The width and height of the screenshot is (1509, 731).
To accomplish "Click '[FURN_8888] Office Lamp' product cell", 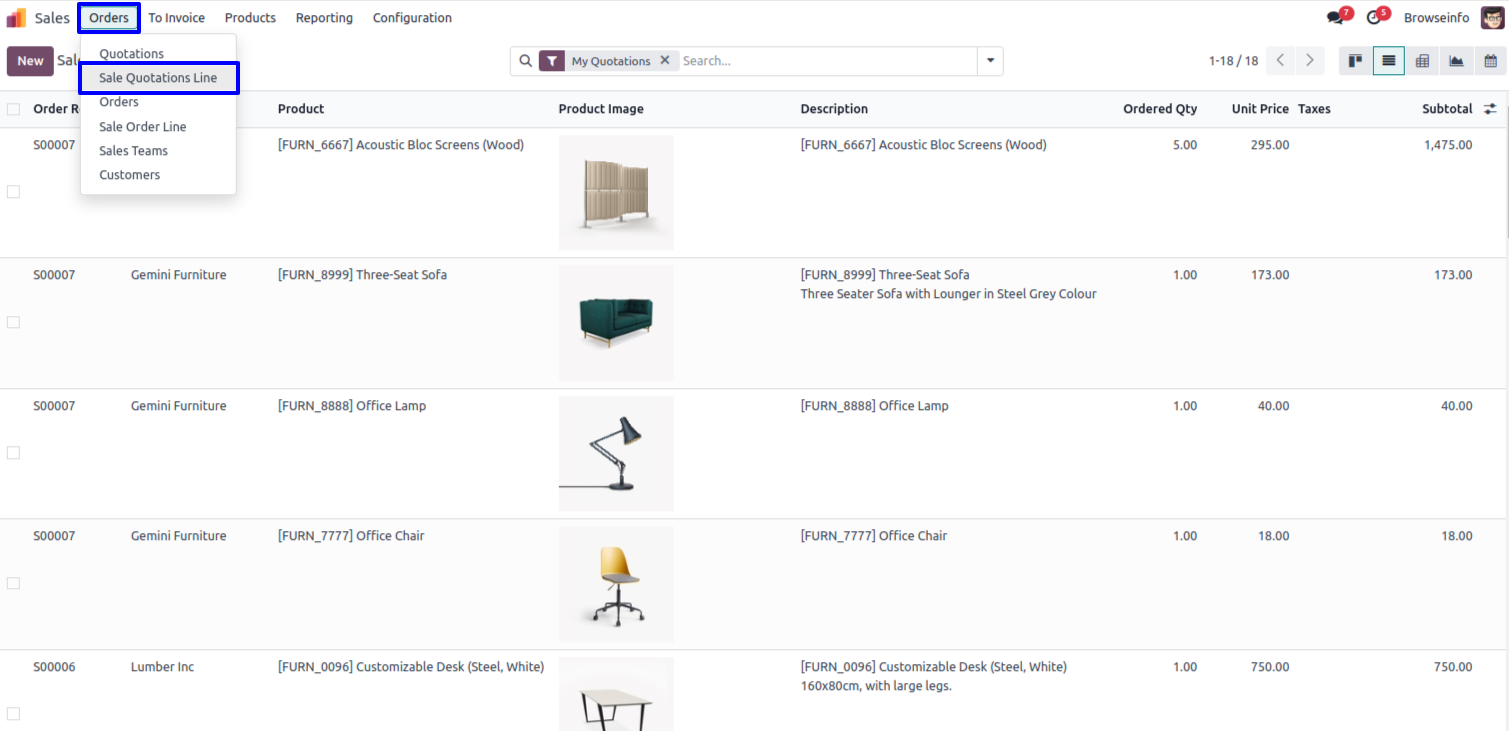I will [x=352, y=406].
